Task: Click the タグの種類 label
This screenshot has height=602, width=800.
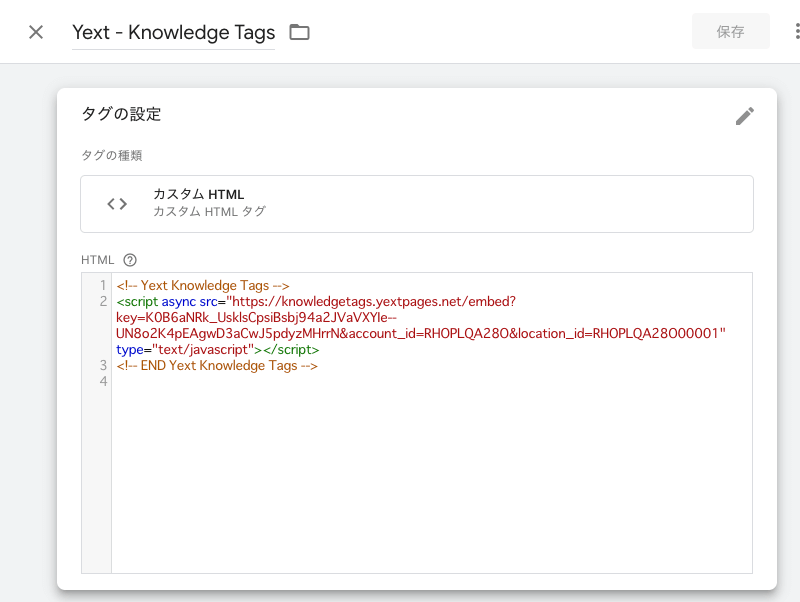Action: [x=112, y=155]
